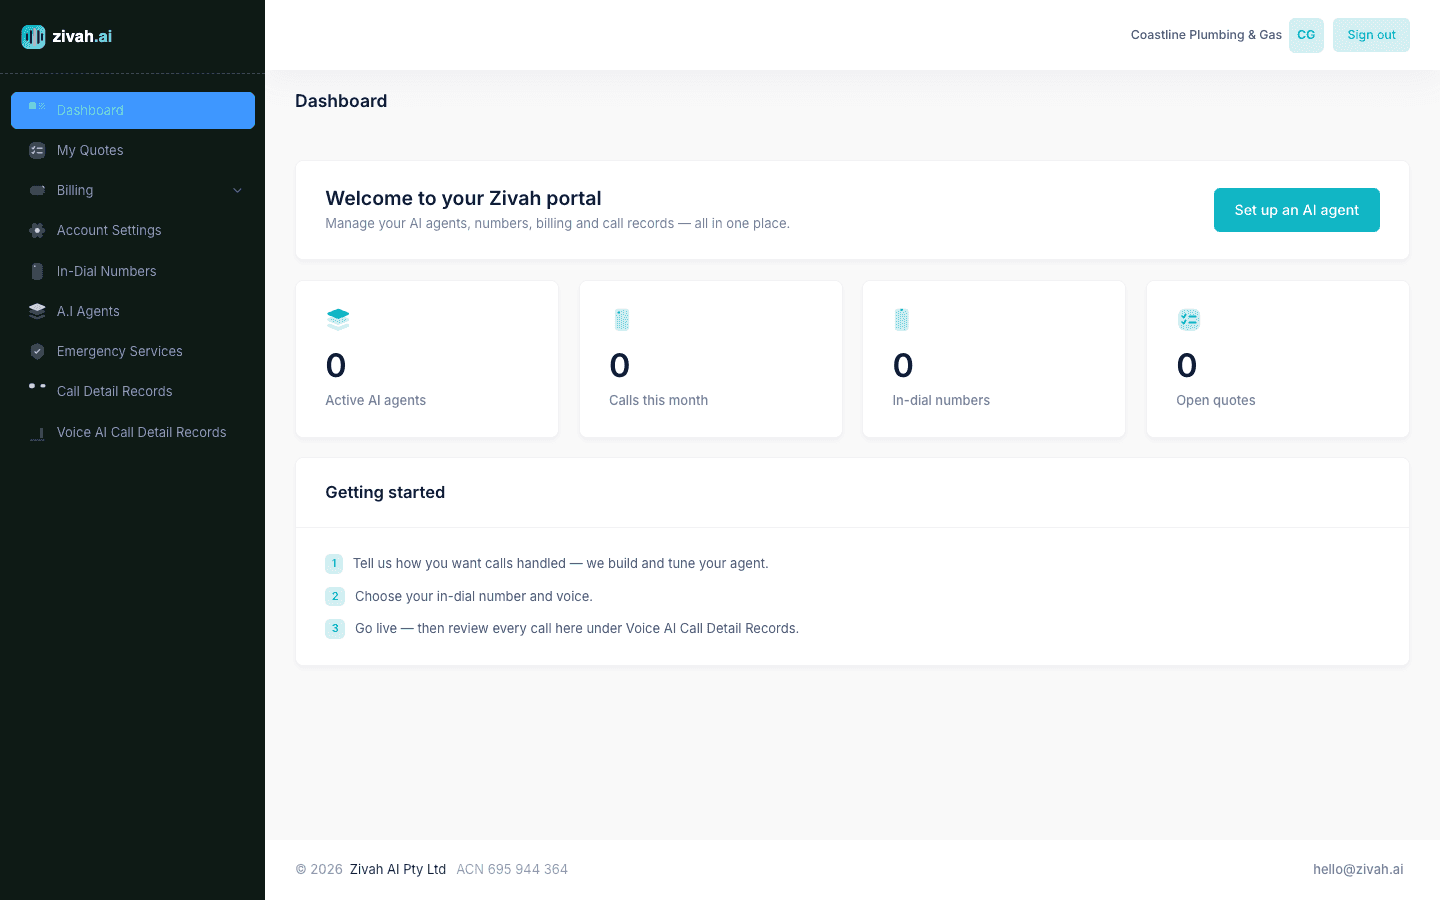Click the Welcome to your Zivah portal heading
This screenshot has height=900, width=1440.
tap(463, 198)
